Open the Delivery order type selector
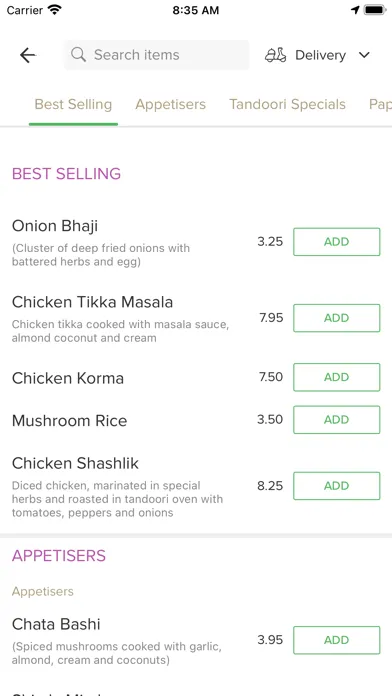This screenshot has height=696, width=392. point(318,55)
